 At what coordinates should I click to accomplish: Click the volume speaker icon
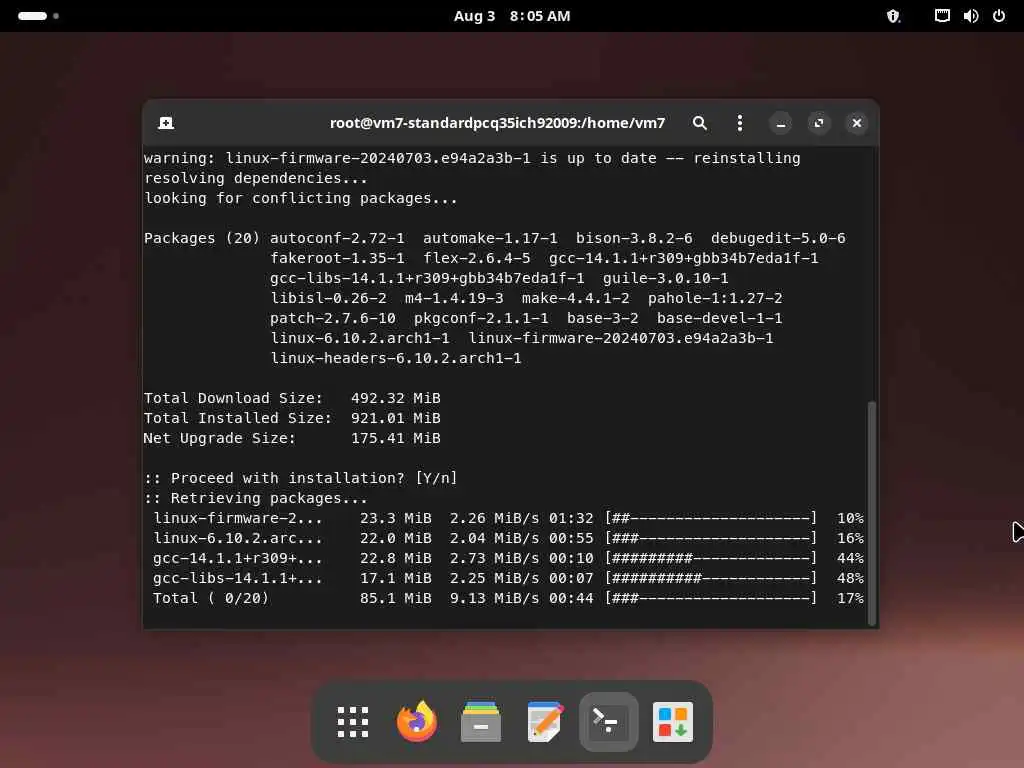[x=970, y=16]
